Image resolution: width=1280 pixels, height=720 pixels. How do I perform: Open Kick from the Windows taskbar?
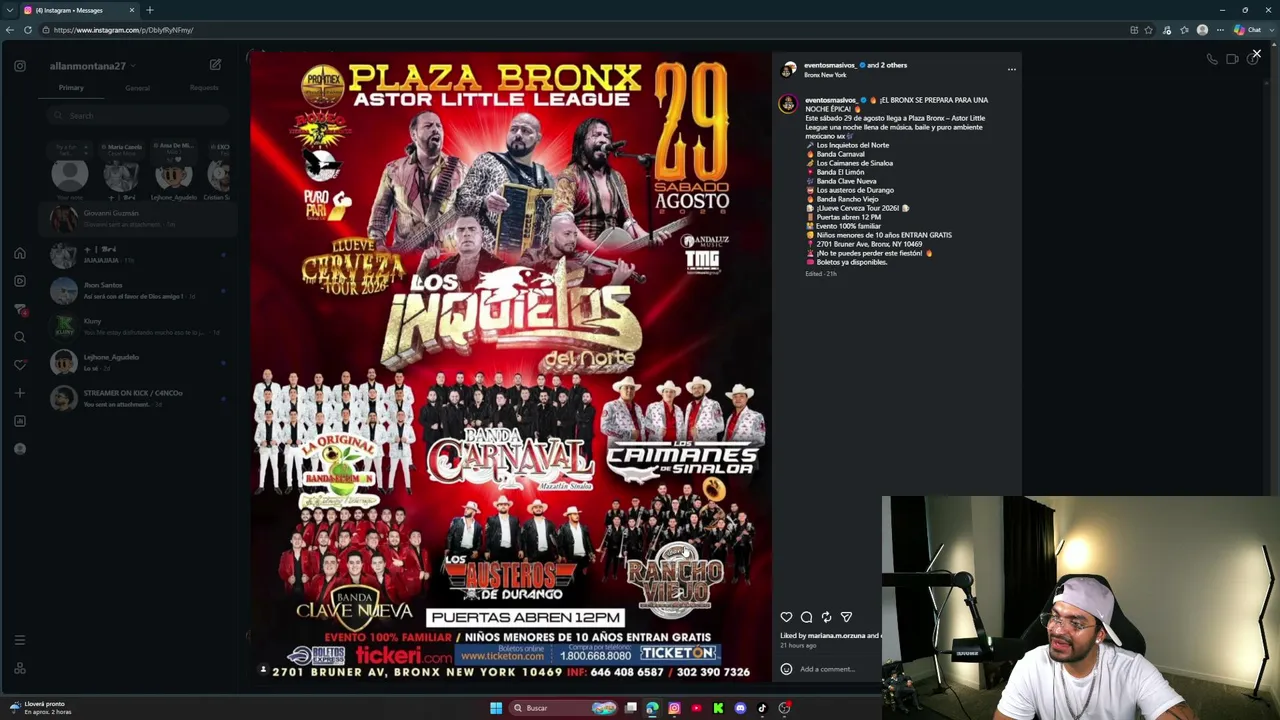click(x=718, y=708)
